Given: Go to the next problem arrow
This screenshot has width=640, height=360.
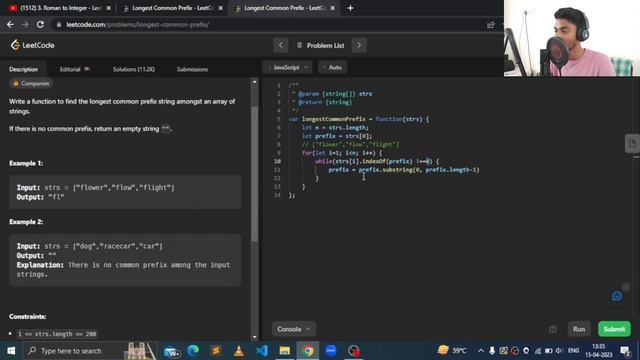Looking at the screenshot, I should click(359, 45).
